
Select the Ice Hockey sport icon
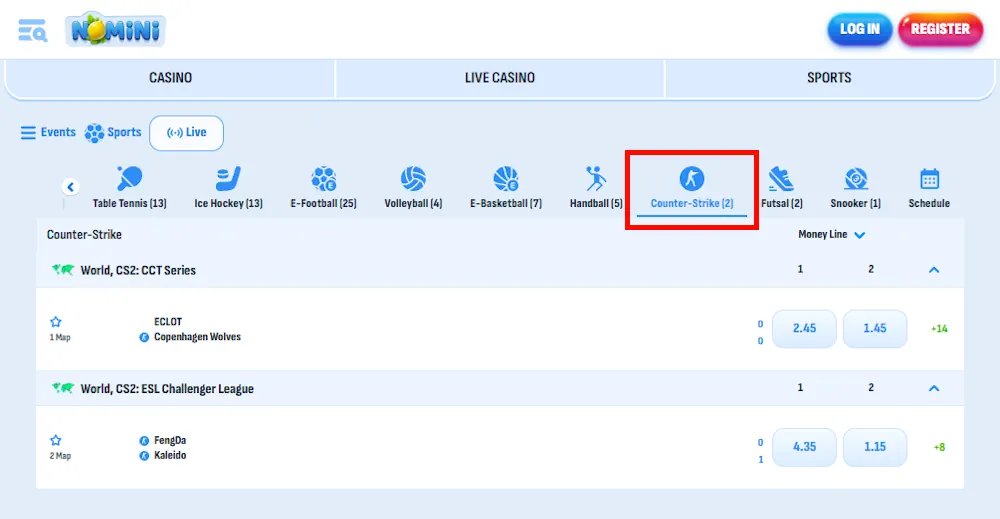click(x=228, y=180)
